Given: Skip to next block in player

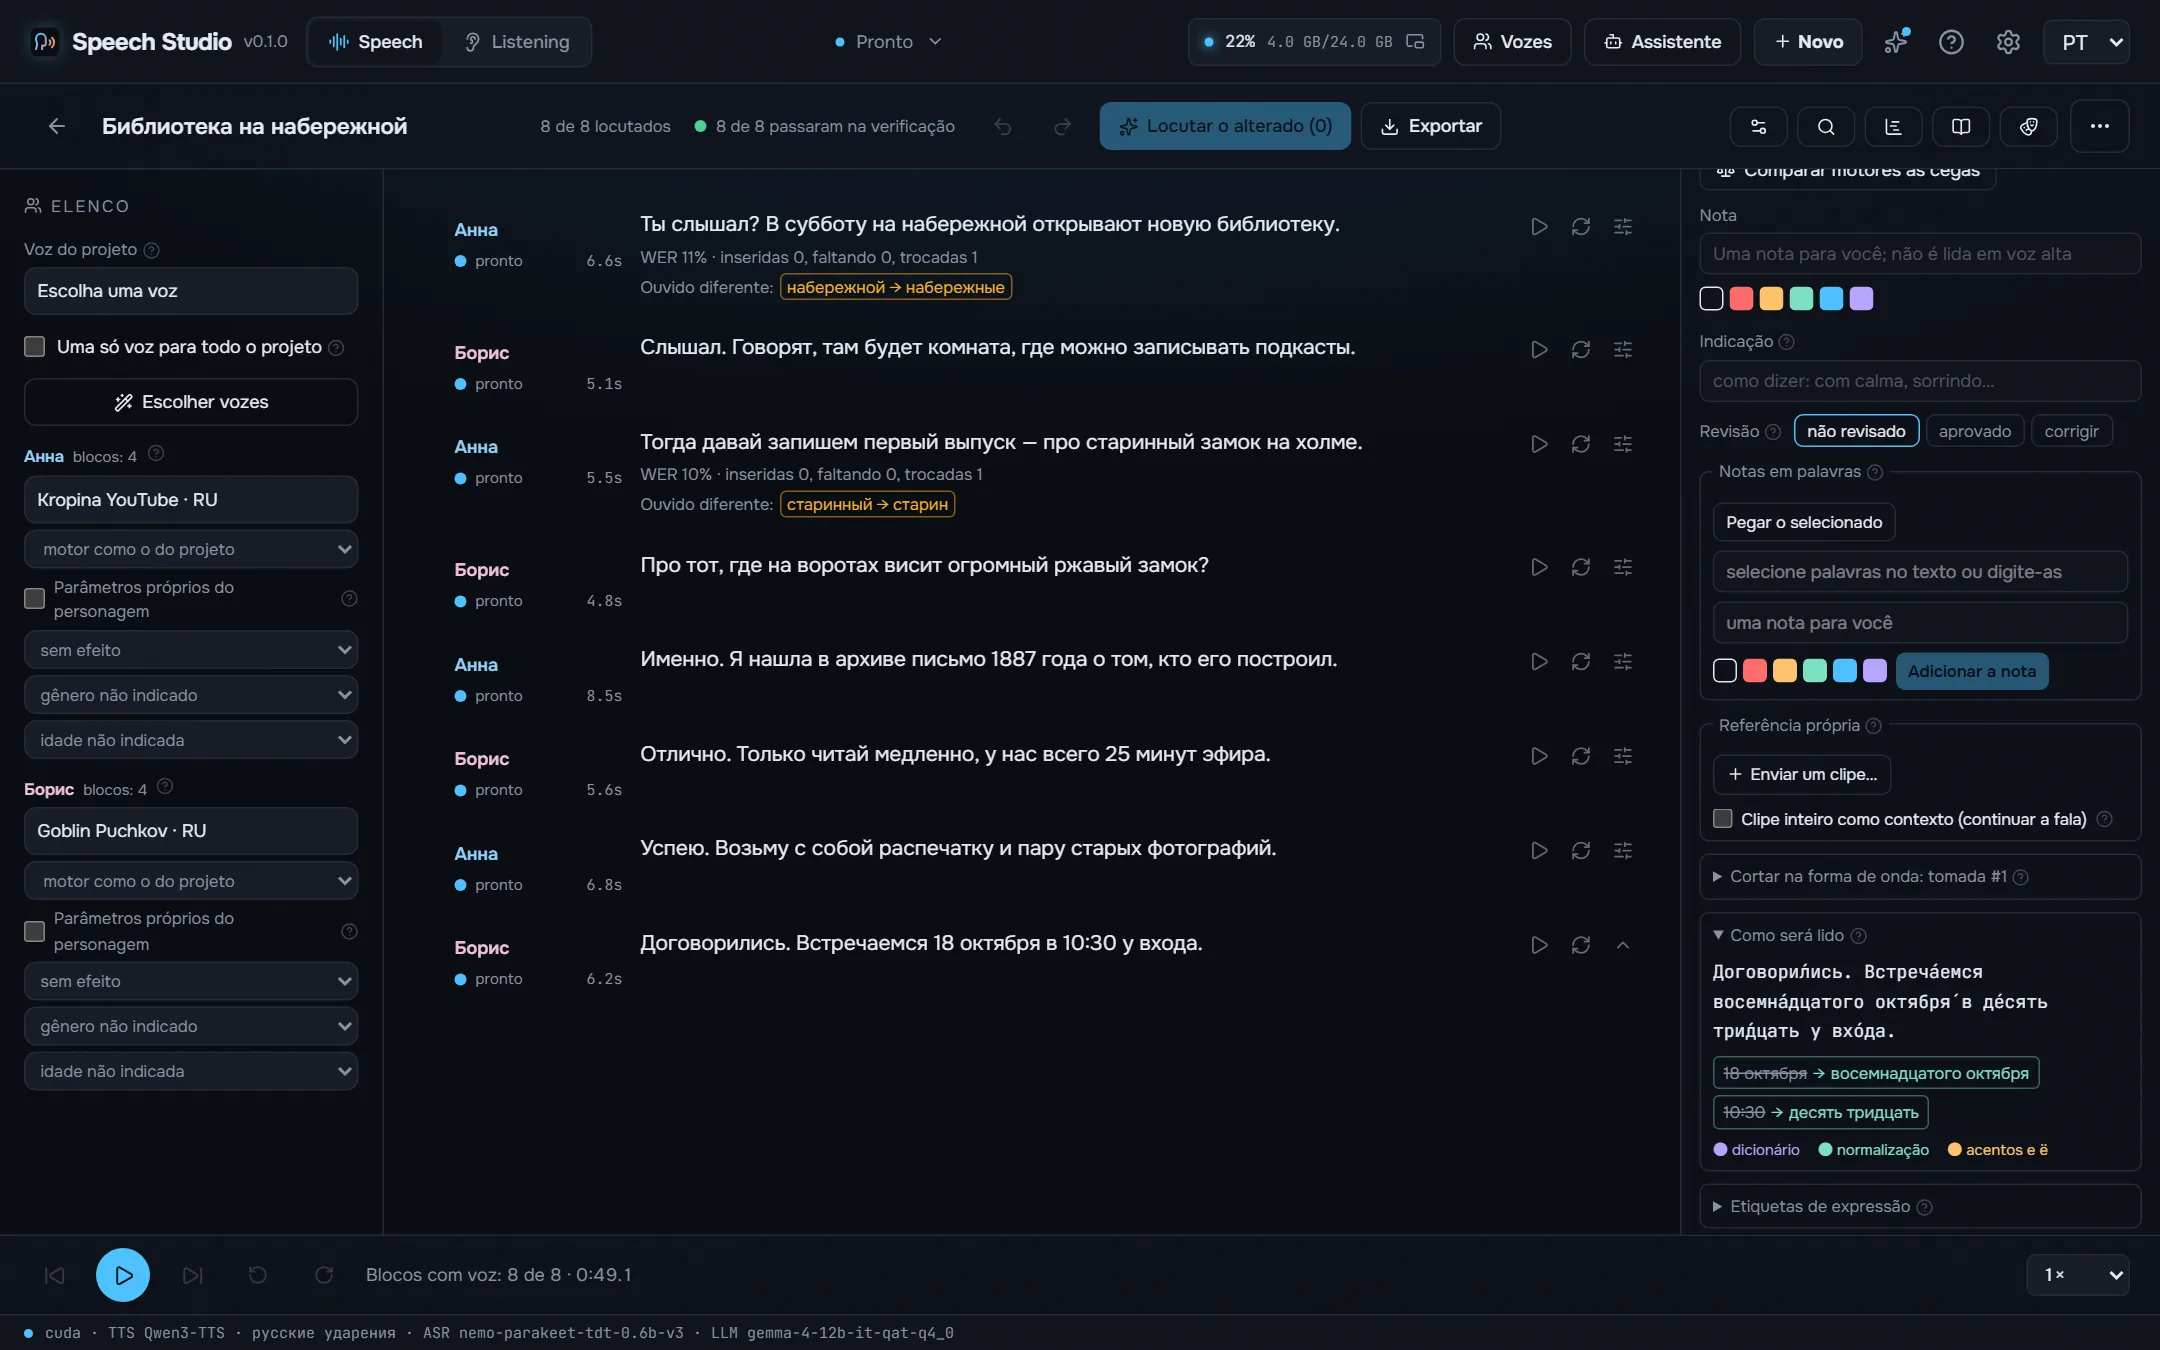Looking at the screenshot, I should pos(193,1275).
